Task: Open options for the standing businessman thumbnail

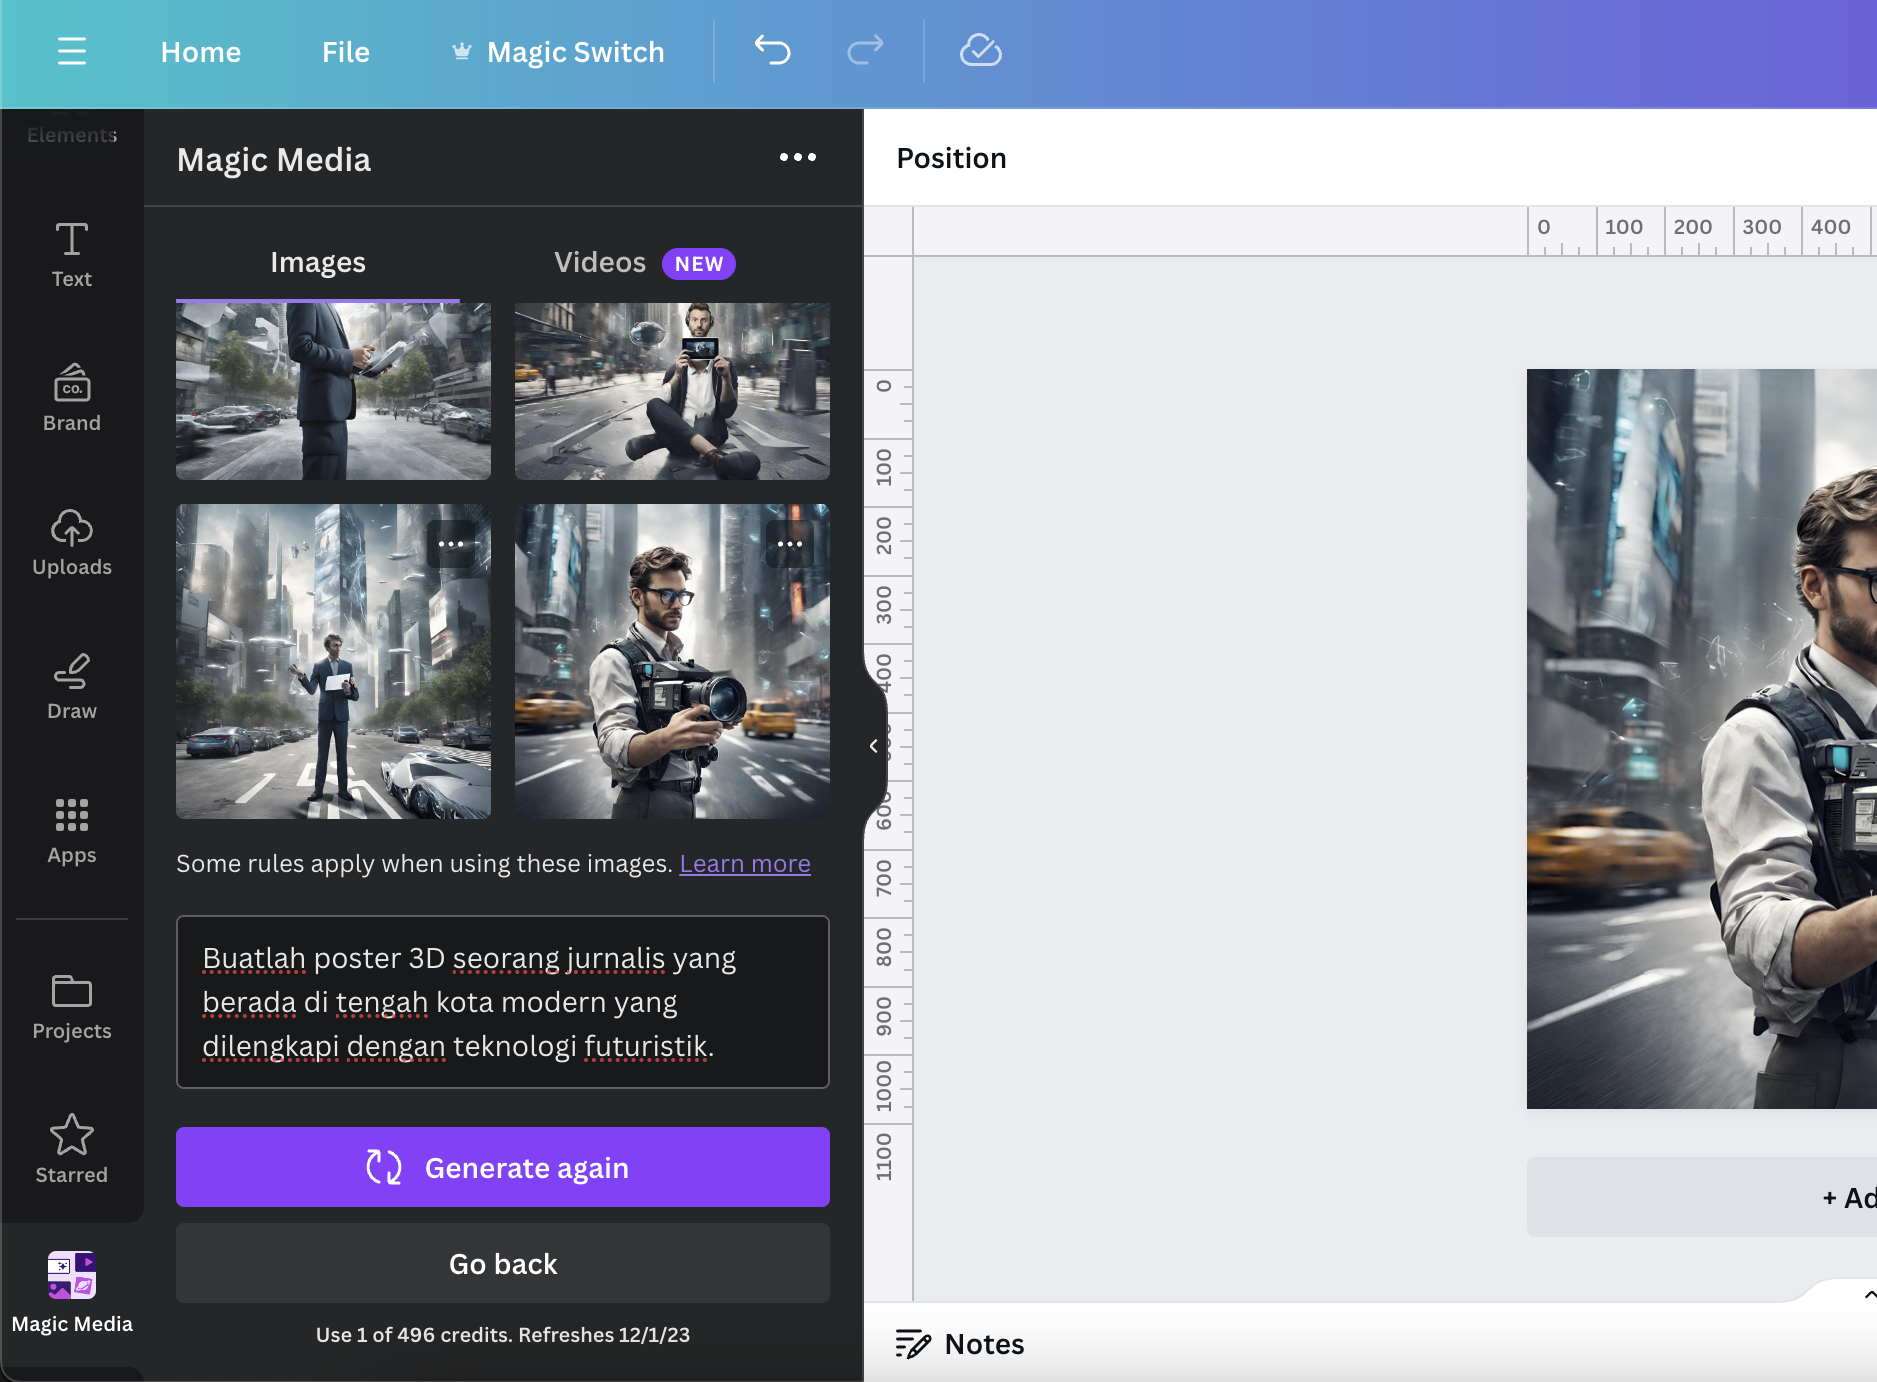Action: coord(451,545)
